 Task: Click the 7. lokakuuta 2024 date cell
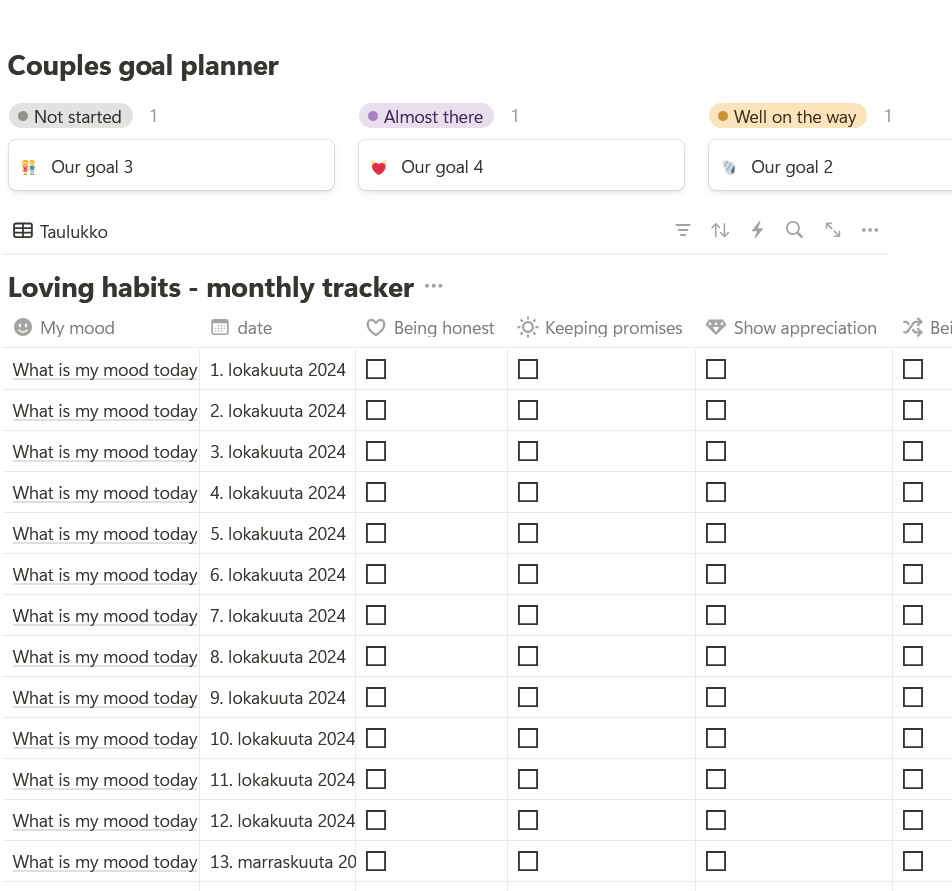point(278,616)
